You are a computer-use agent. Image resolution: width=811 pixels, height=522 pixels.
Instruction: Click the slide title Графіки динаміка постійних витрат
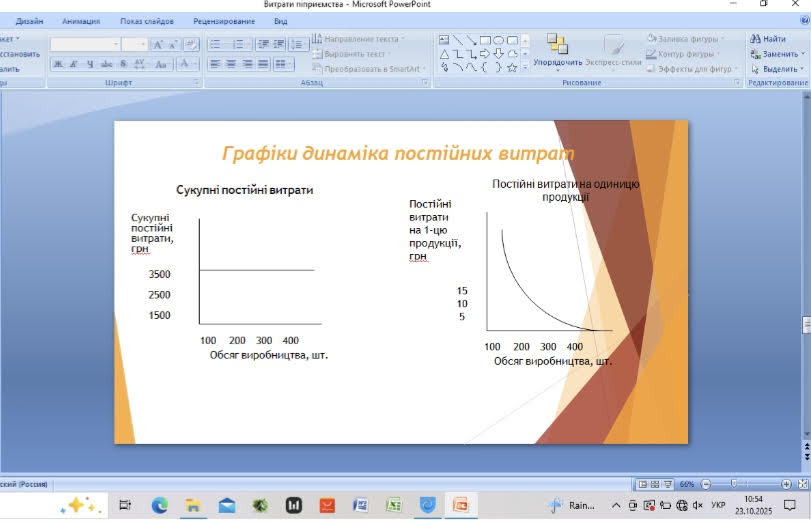(398, 153)
